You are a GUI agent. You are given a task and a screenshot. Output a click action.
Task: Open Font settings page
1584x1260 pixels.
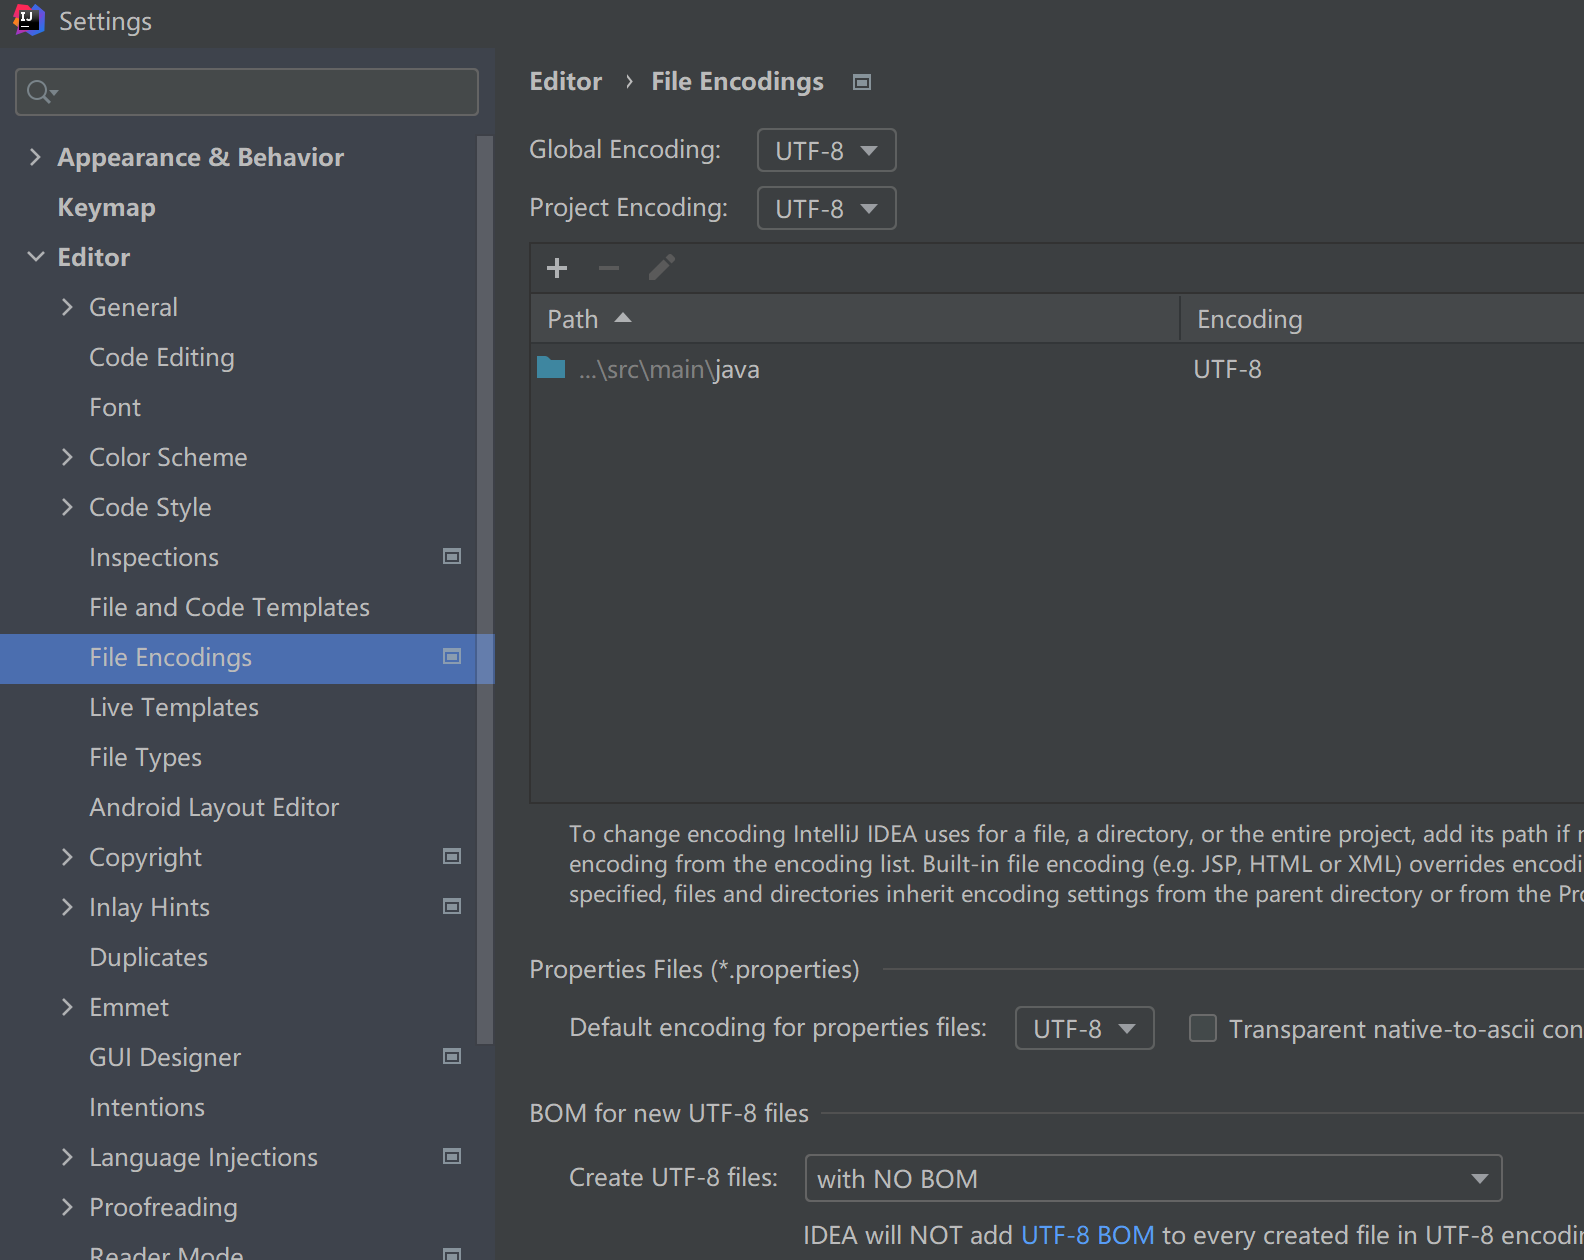click(115, 407)
